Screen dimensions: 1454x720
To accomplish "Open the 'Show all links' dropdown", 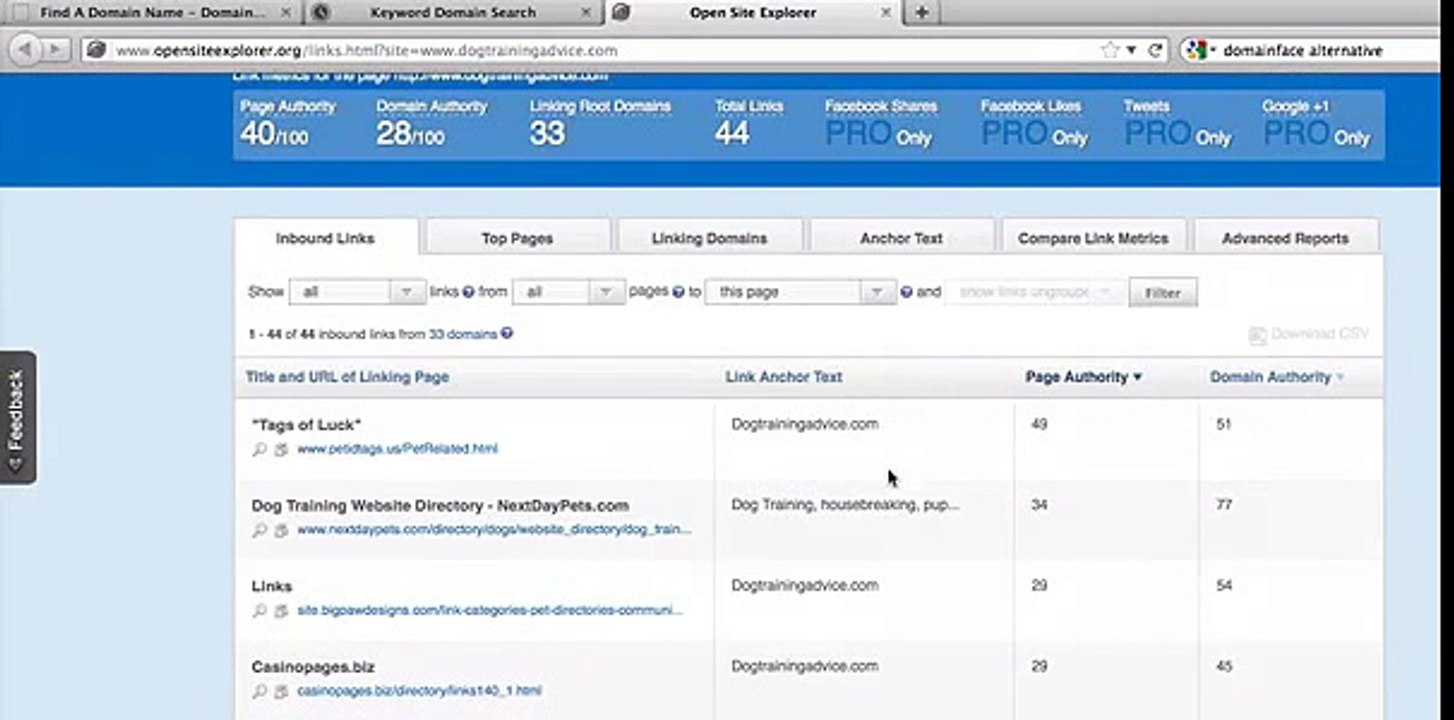I will (358, 292).
